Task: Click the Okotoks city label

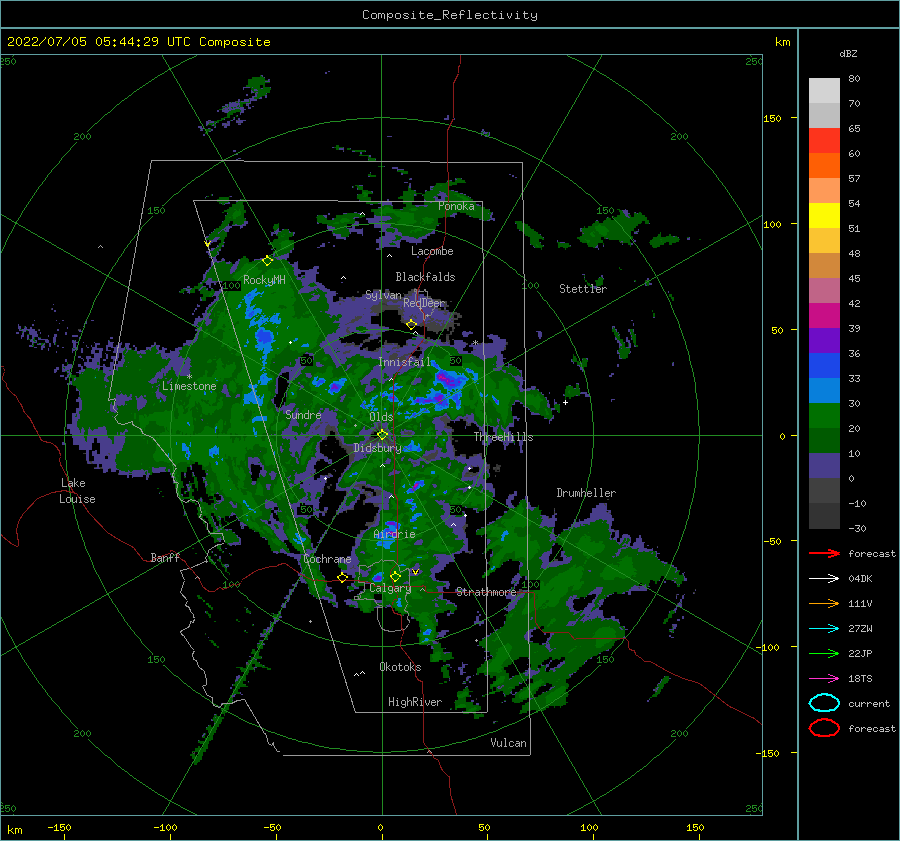Action: click(400, 666)
